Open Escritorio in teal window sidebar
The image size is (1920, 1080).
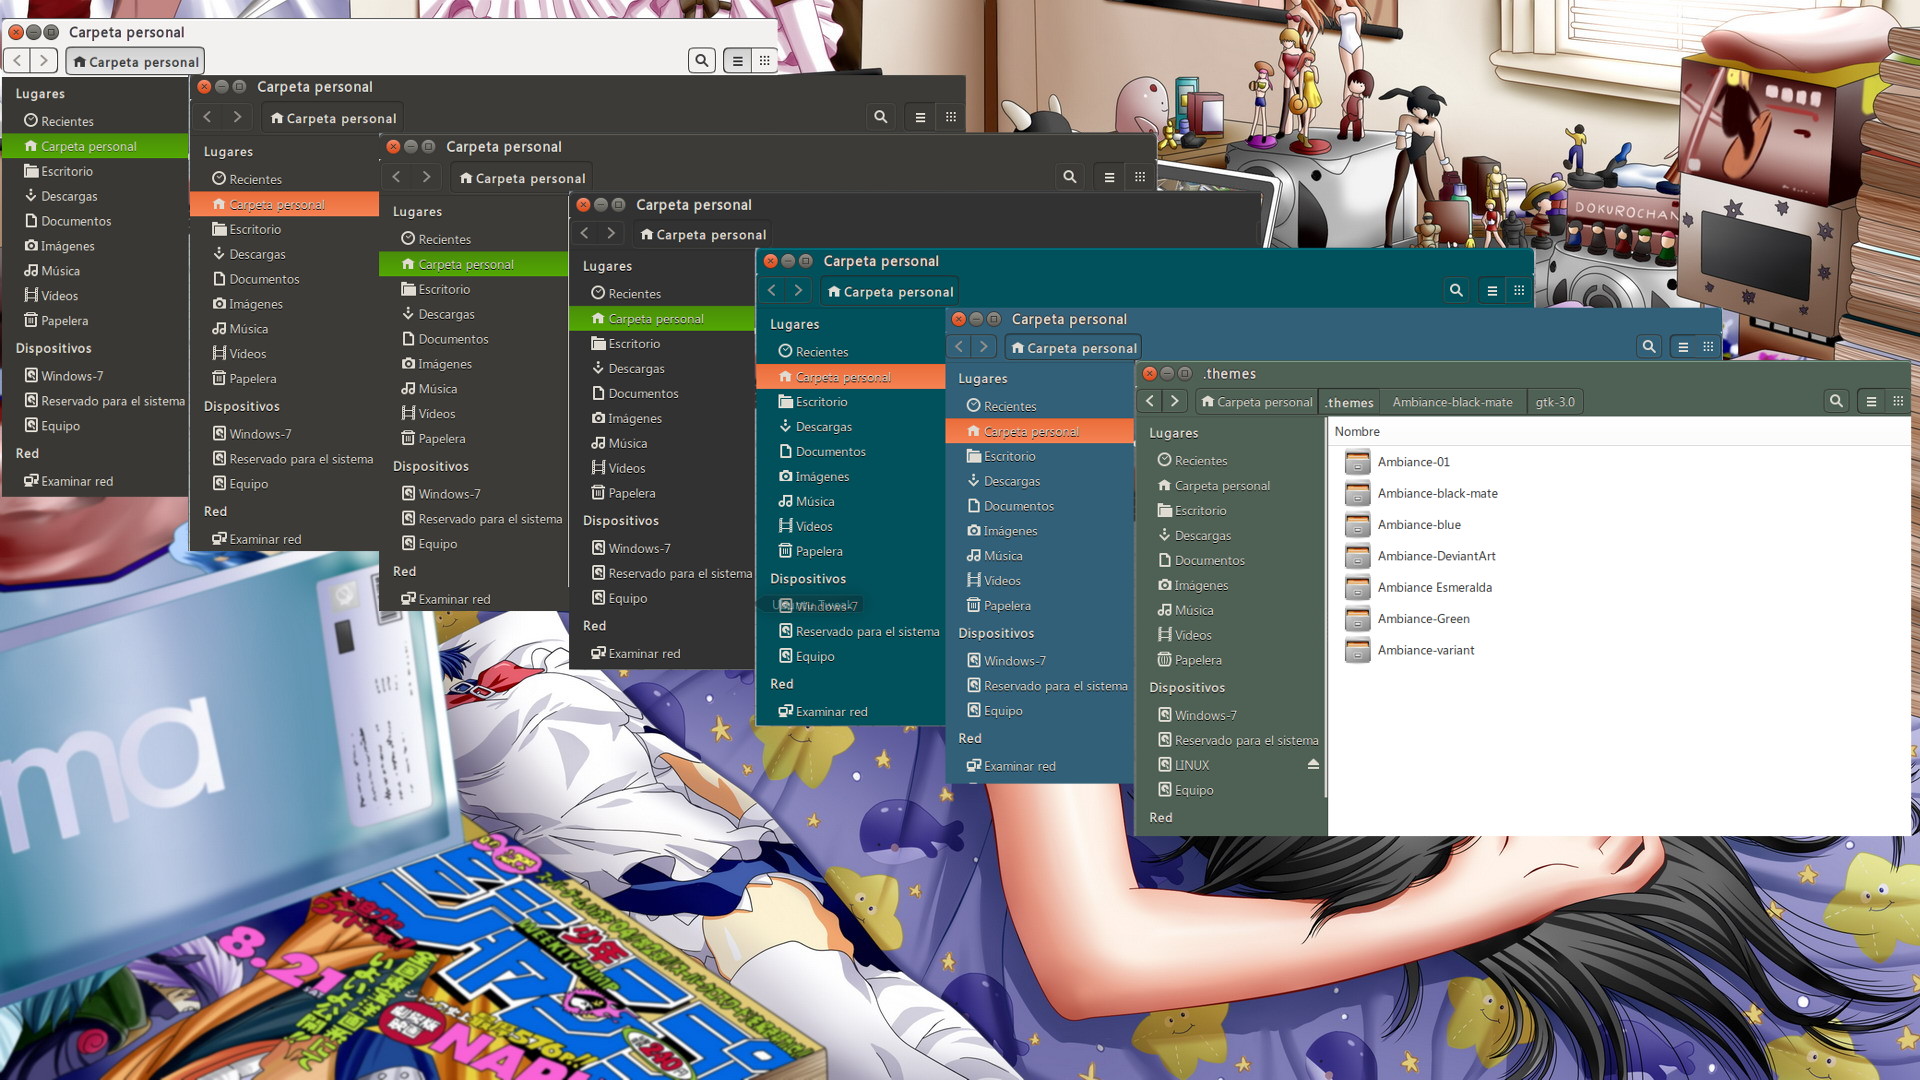pyautogui.click(x=850, y=402)
